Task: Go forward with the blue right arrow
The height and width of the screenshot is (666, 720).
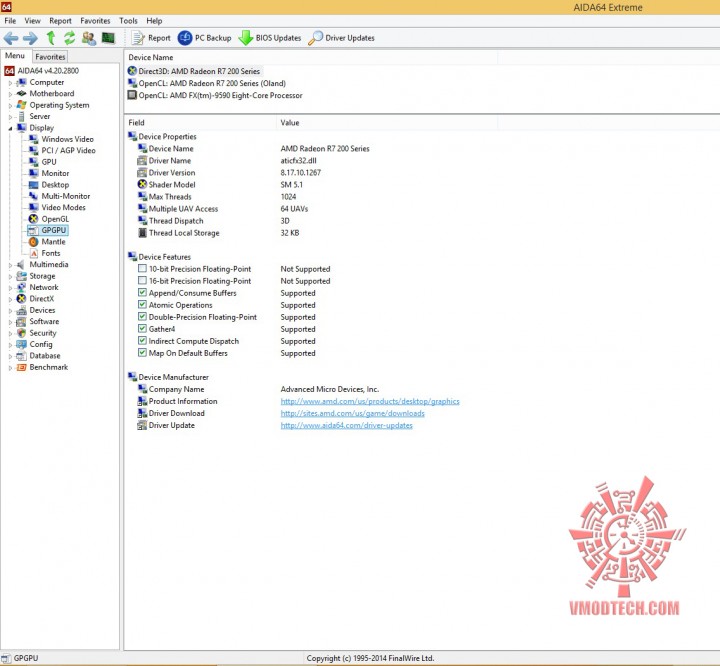Action: [30, 38]
